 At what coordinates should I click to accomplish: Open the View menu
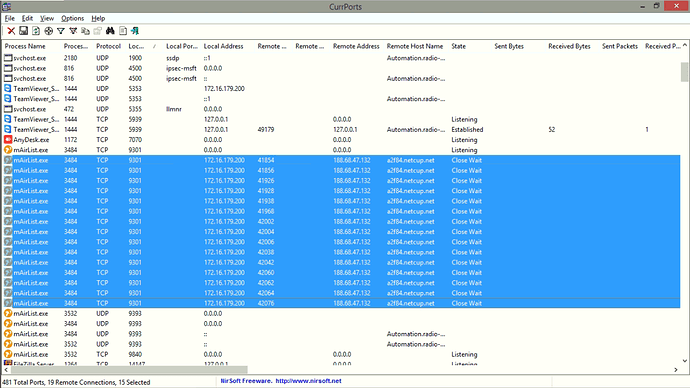(x=47, y=18)
